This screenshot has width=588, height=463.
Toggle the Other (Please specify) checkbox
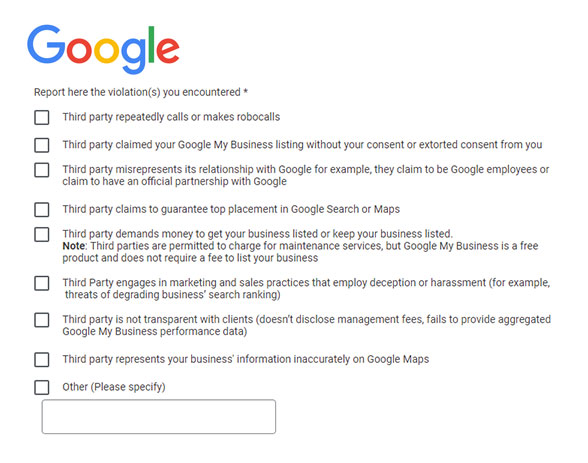[42, 387]
